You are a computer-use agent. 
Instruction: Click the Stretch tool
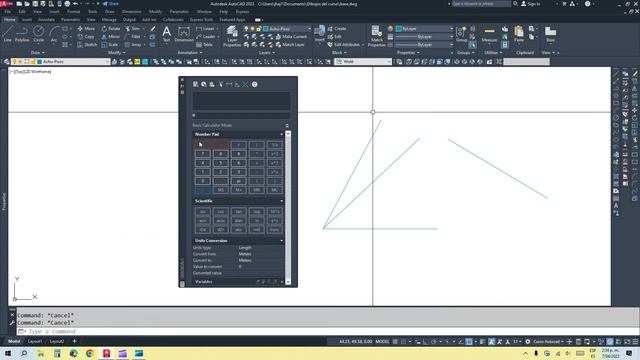87,44
